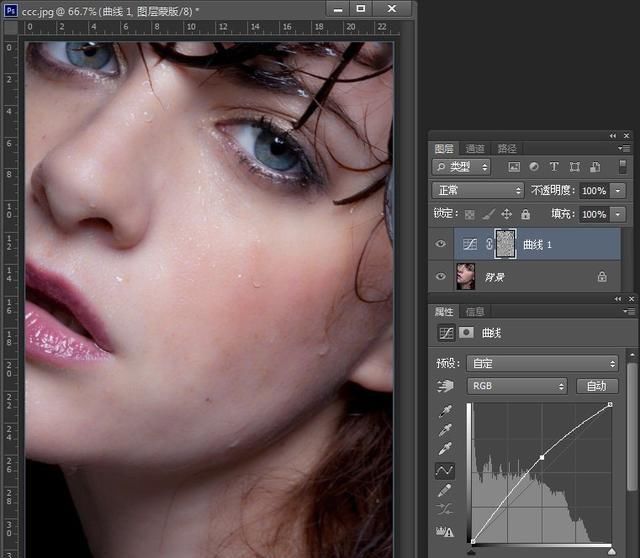Filter layers by pixel layer icon
640x558 pixels.
514,167
